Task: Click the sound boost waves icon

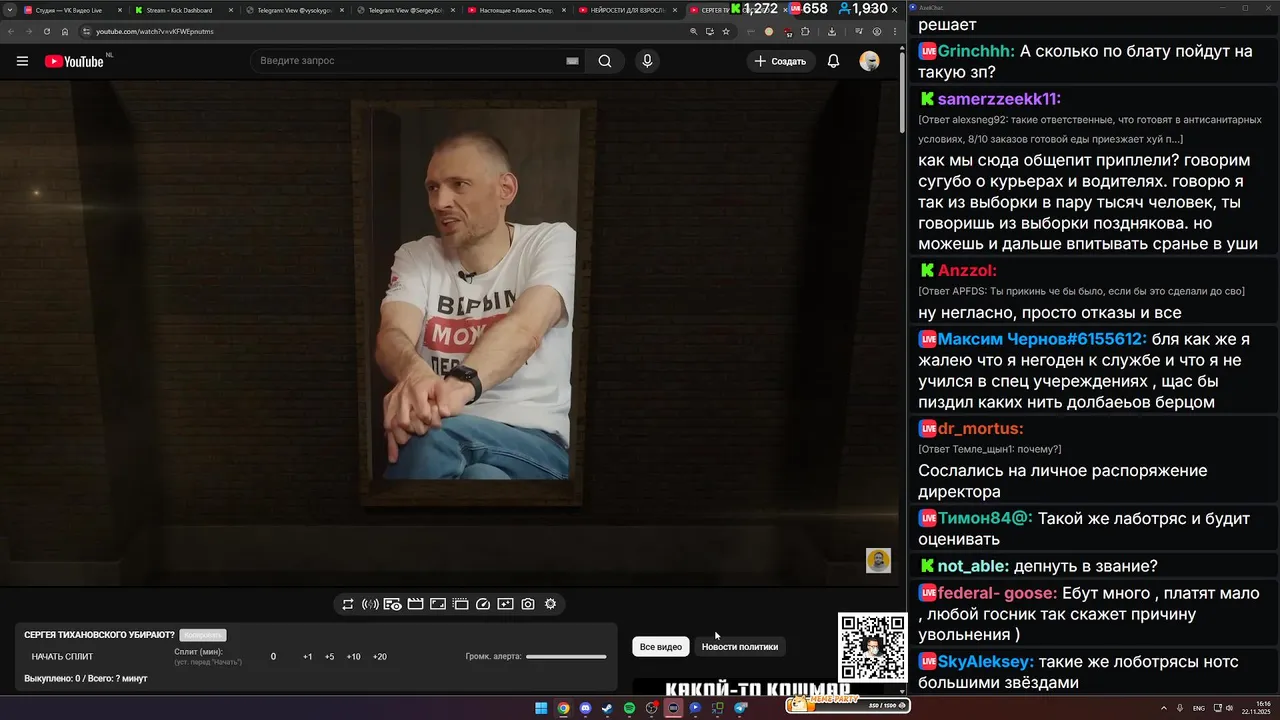Action: (x=370, y=604)
